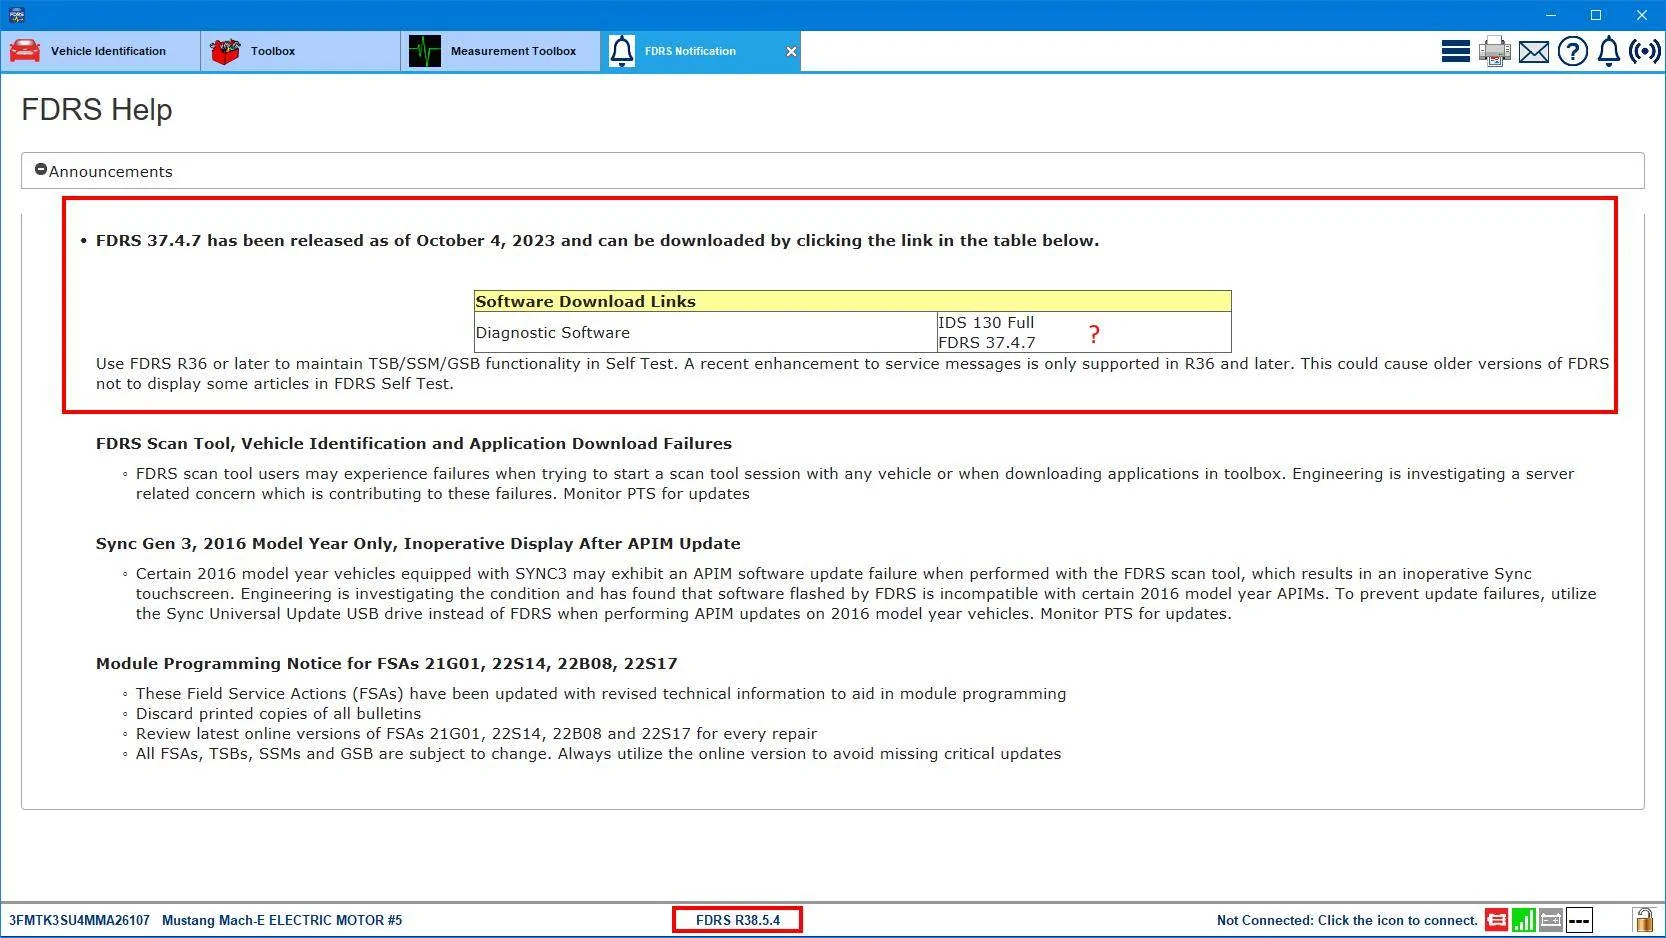Click 'Not Connected: Click the icon to connect' text
This screenshot has height=938, width=1666.
pos(1347,920)
